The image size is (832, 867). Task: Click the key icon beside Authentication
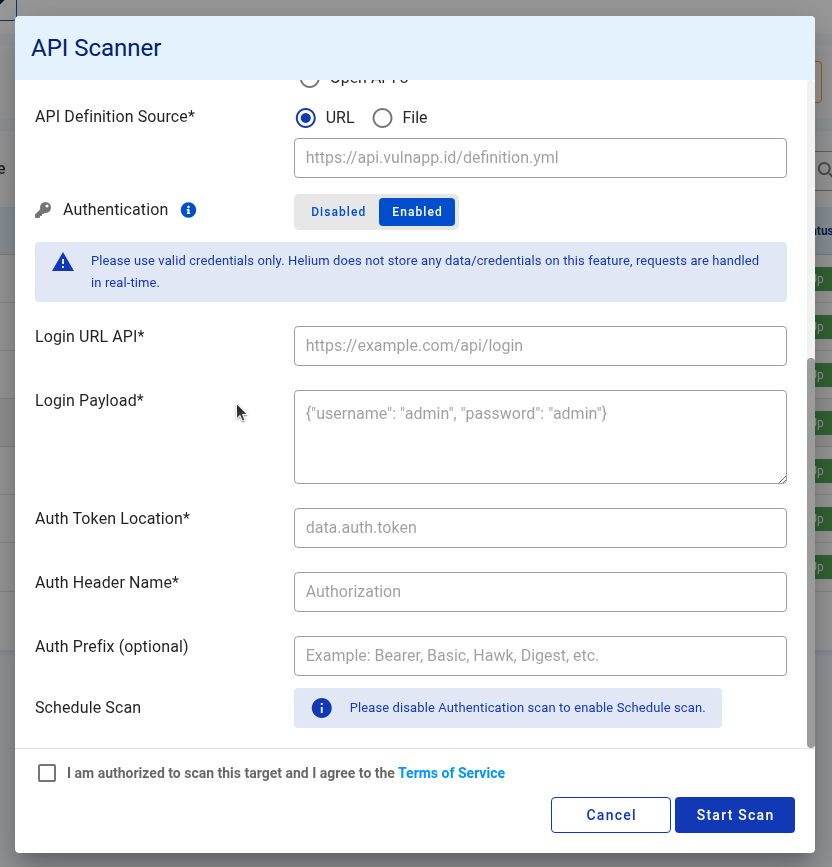point(43,210)
